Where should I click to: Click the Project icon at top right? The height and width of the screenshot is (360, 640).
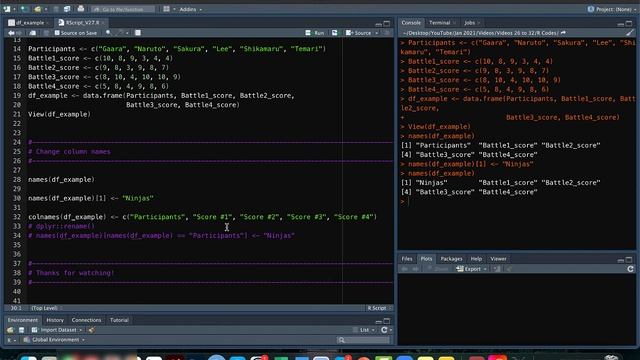coord(591,9)
